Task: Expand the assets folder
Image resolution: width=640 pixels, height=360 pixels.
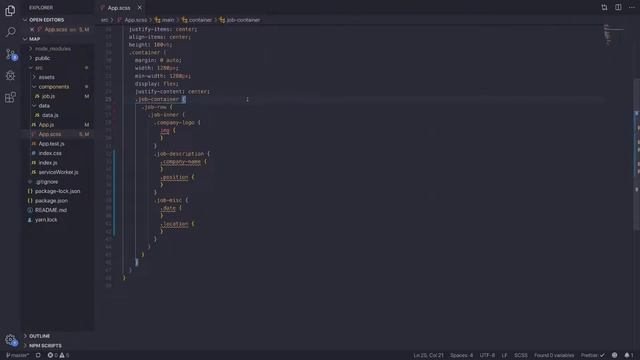Action: click(x=47, y=77)
